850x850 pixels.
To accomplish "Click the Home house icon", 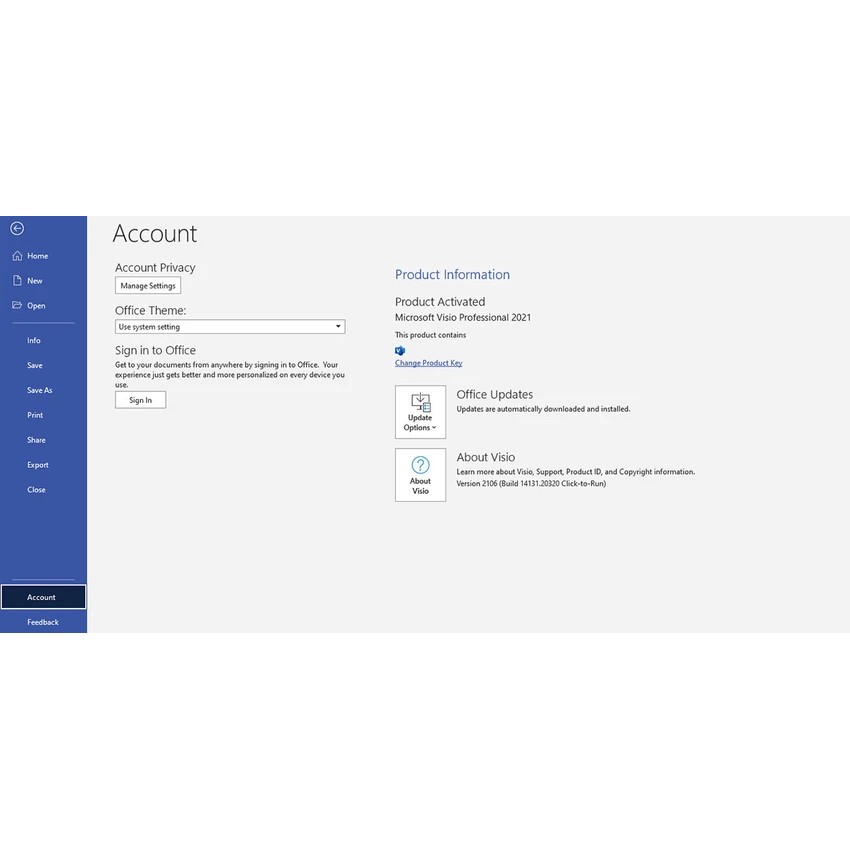I will click(x=17, y=256).
